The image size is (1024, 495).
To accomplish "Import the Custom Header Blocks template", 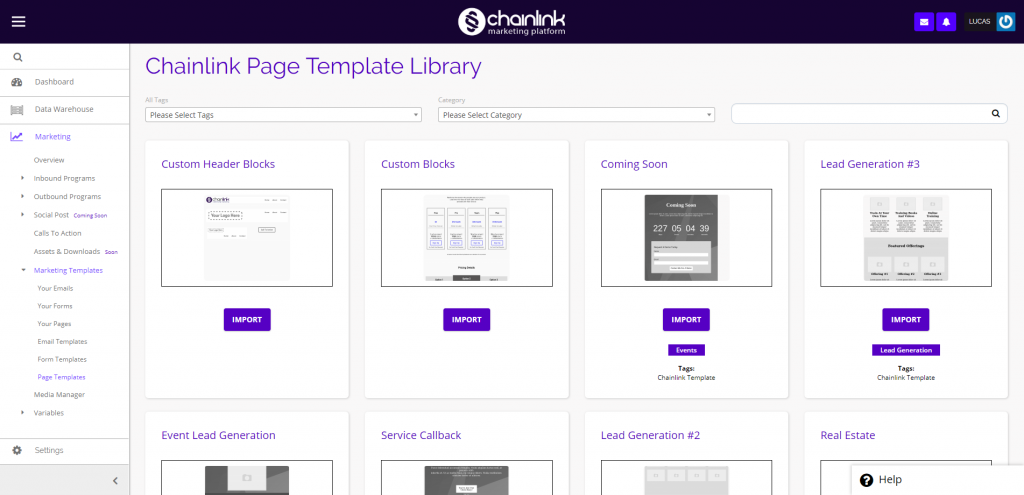I will coord(247,319).
